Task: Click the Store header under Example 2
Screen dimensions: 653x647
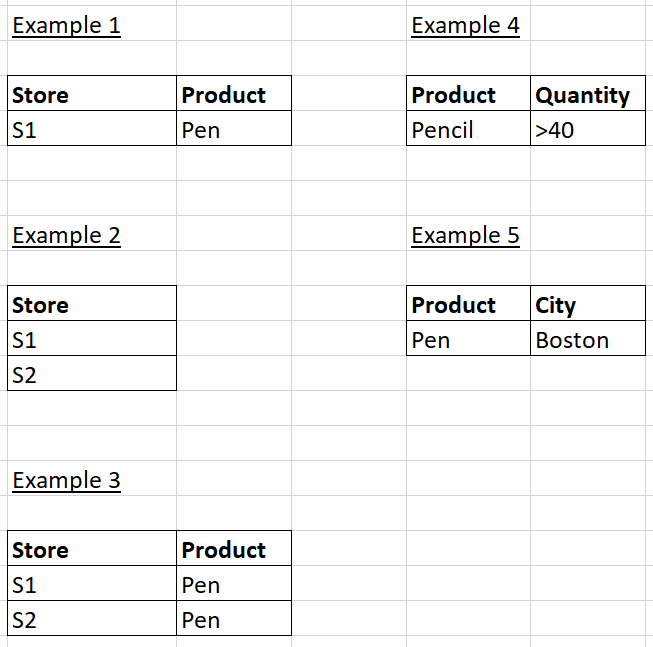Action: coord(91,305)
